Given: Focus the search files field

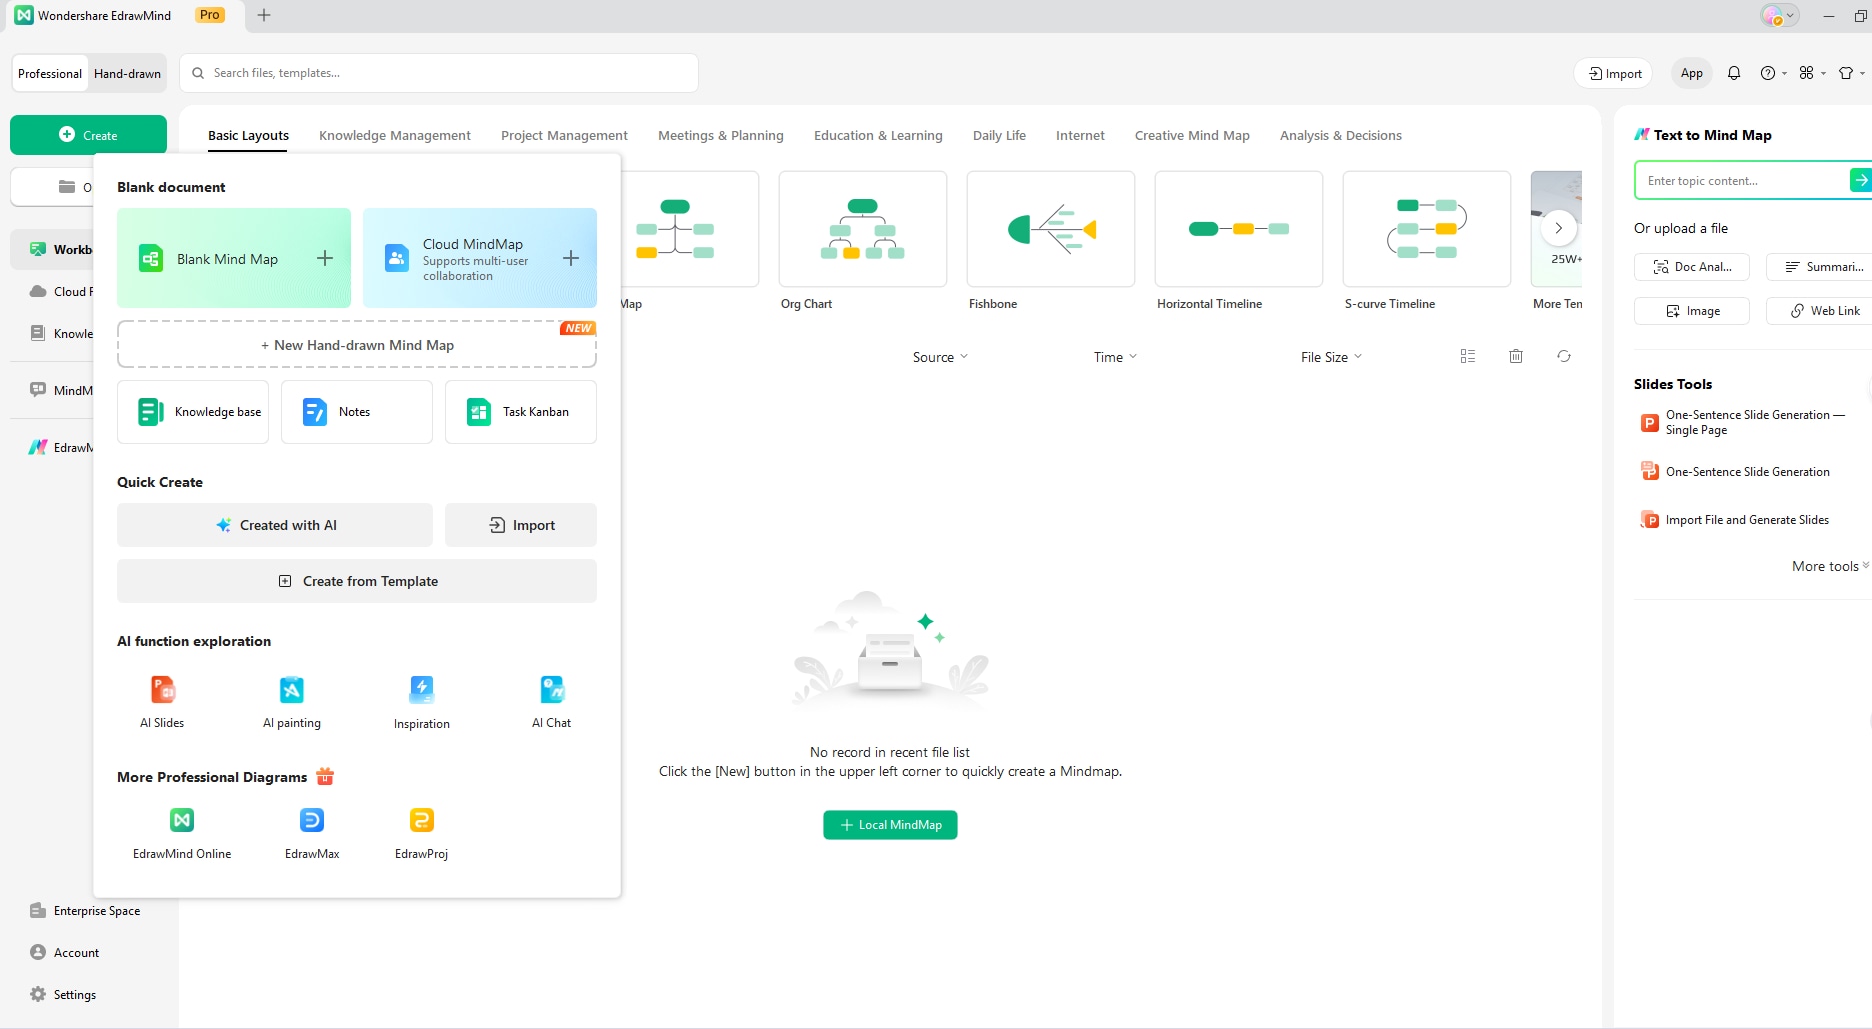Looking at the screenshot, I should tap(439, 73).
